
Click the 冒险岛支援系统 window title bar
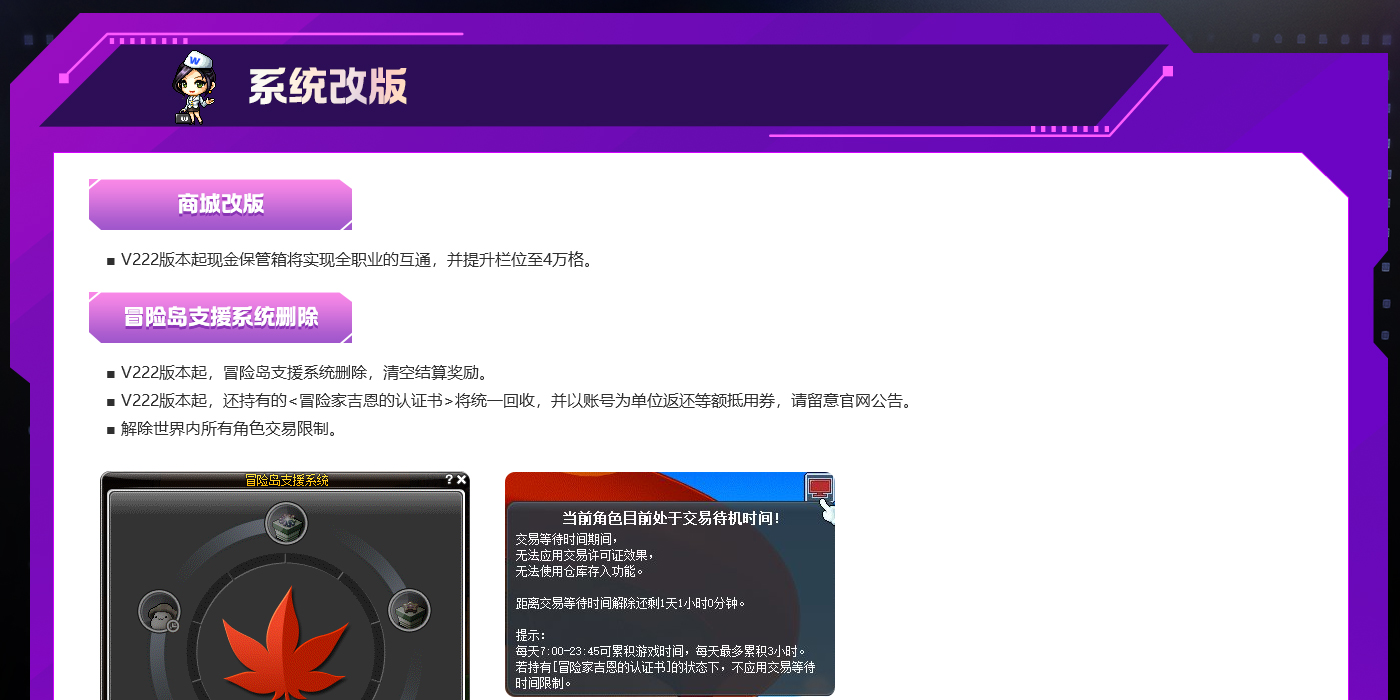point(286,480)
